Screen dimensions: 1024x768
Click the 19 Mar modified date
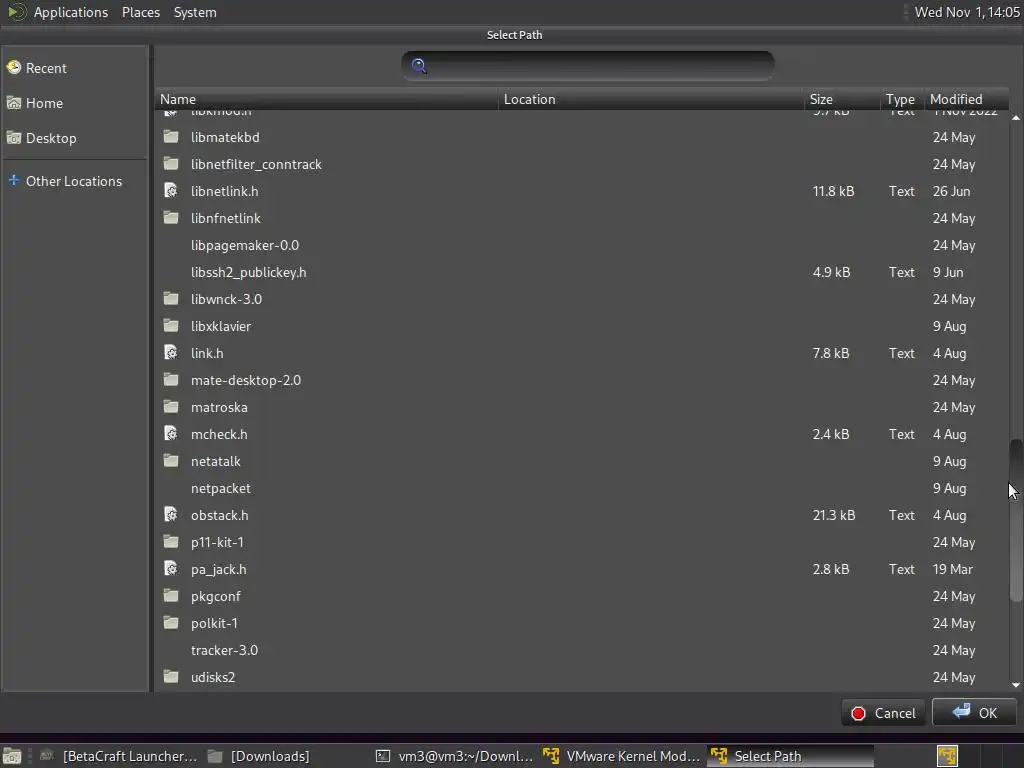click(x=952, y=569)
